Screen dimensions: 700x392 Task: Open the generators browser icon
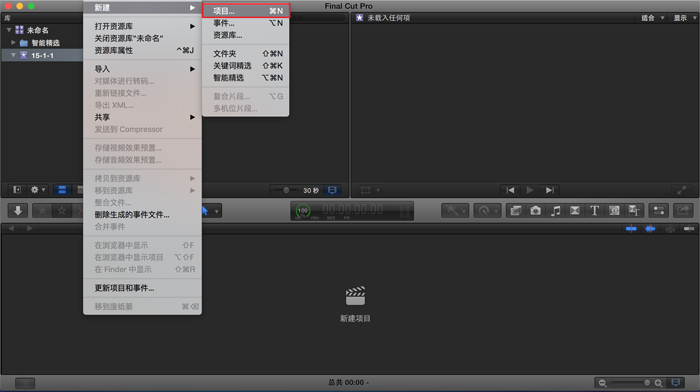(x=614, y=211)
